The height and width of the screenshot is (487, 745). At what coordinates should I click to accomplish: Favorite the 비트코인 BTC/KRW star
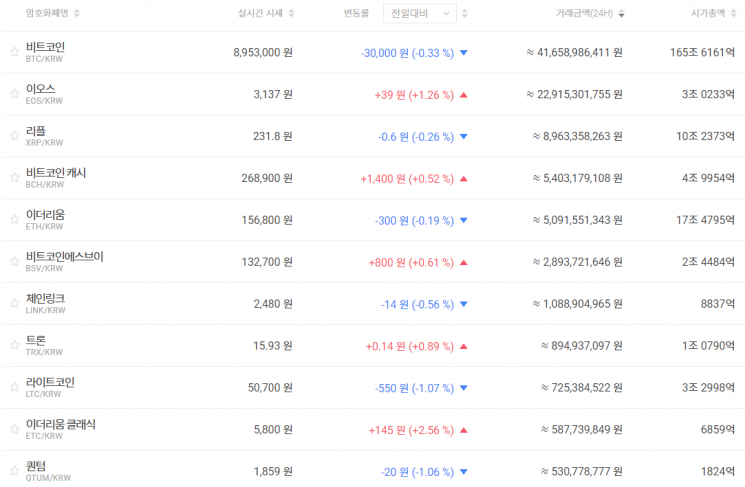(x=14, y=52)
